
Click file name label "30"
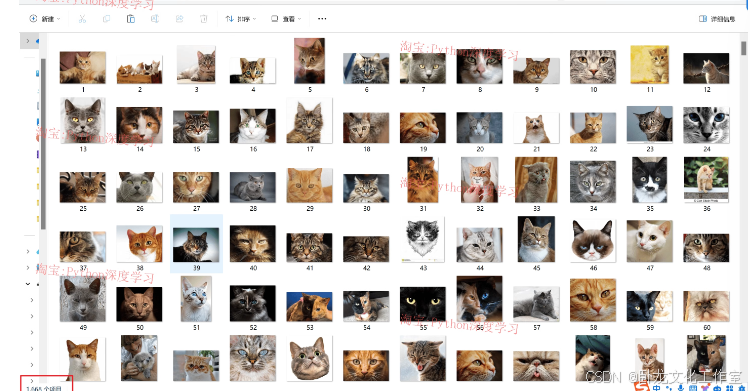[x=366, y=209]
